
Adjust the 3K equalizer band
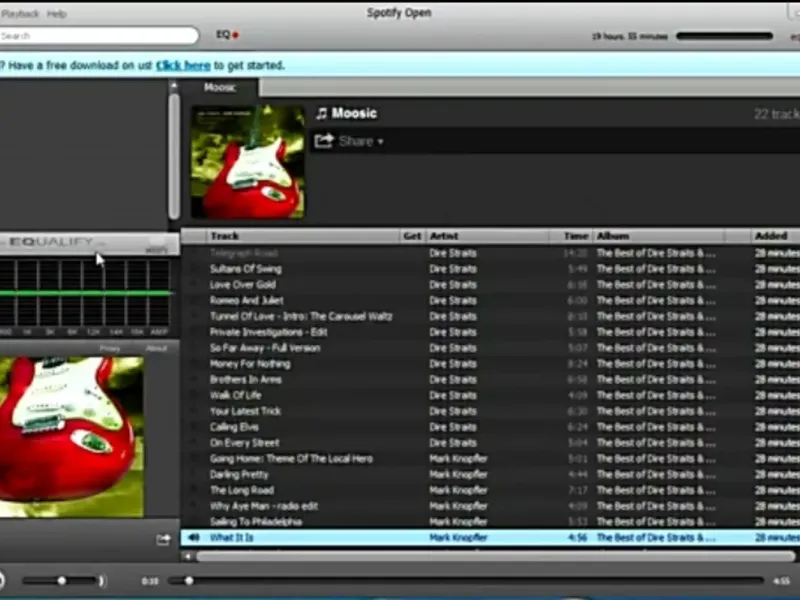click(x=49, y=293)
